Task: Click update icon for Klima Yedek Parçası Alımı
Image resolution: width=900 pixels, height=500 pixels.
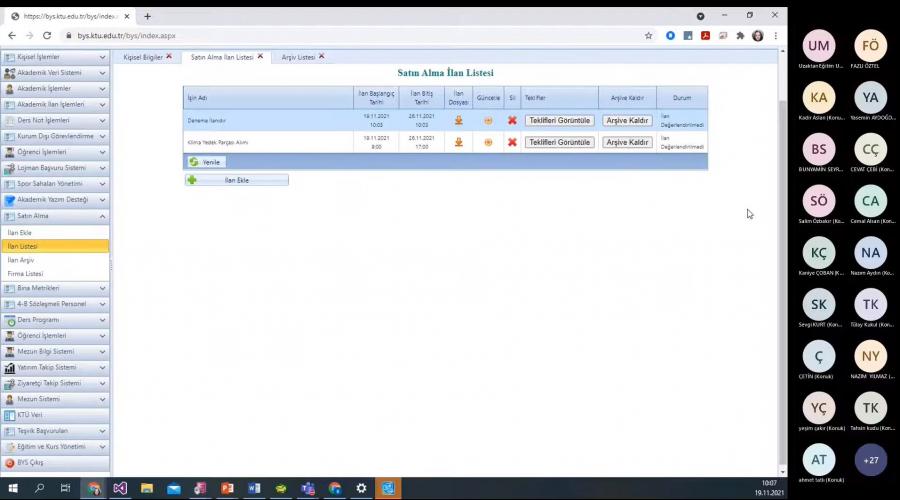Action: [488, 142]
